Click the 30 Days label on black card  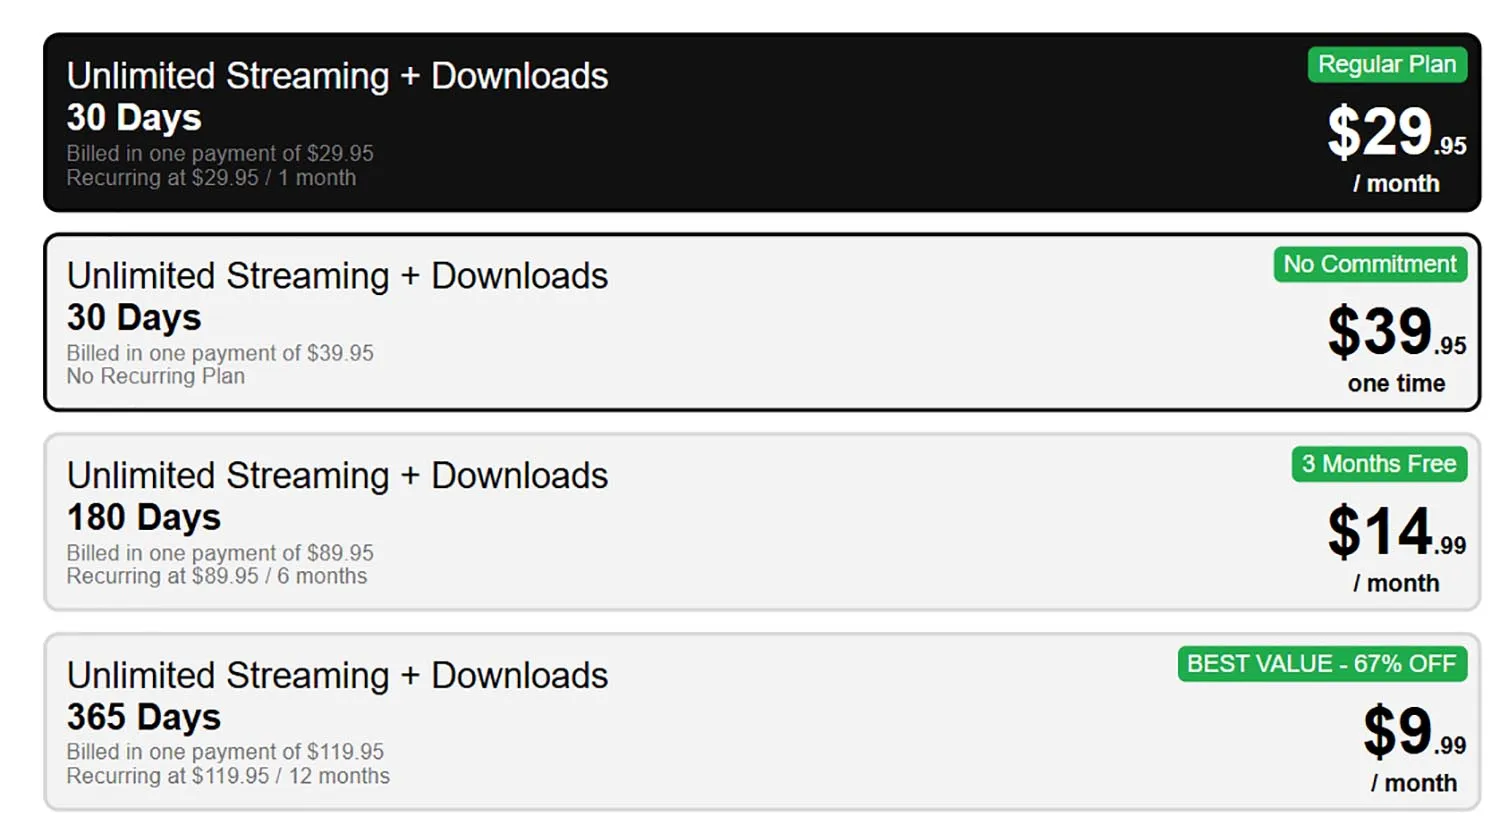132,118
